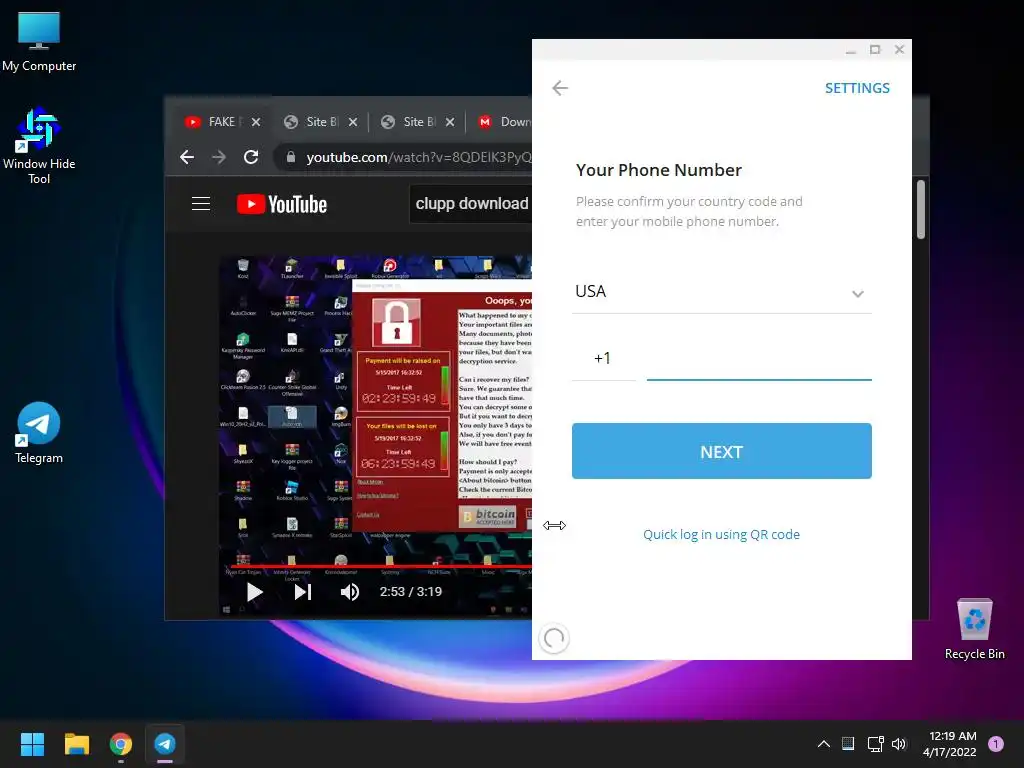The image size is (1024, 768).
Task: Go back using the Telegram back arrow
Action: (560, 88)
